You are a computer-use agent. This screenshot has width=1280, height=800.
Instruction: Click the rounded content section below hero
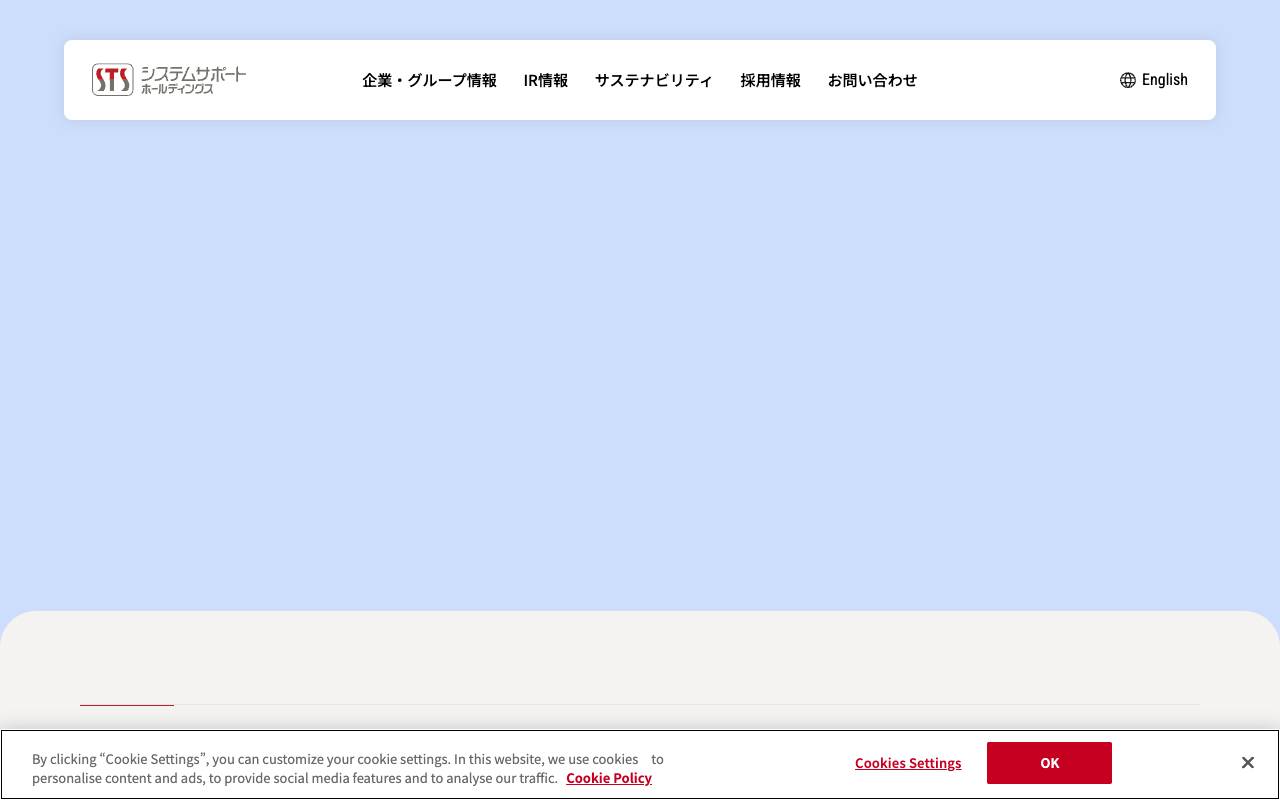(640, 660)
